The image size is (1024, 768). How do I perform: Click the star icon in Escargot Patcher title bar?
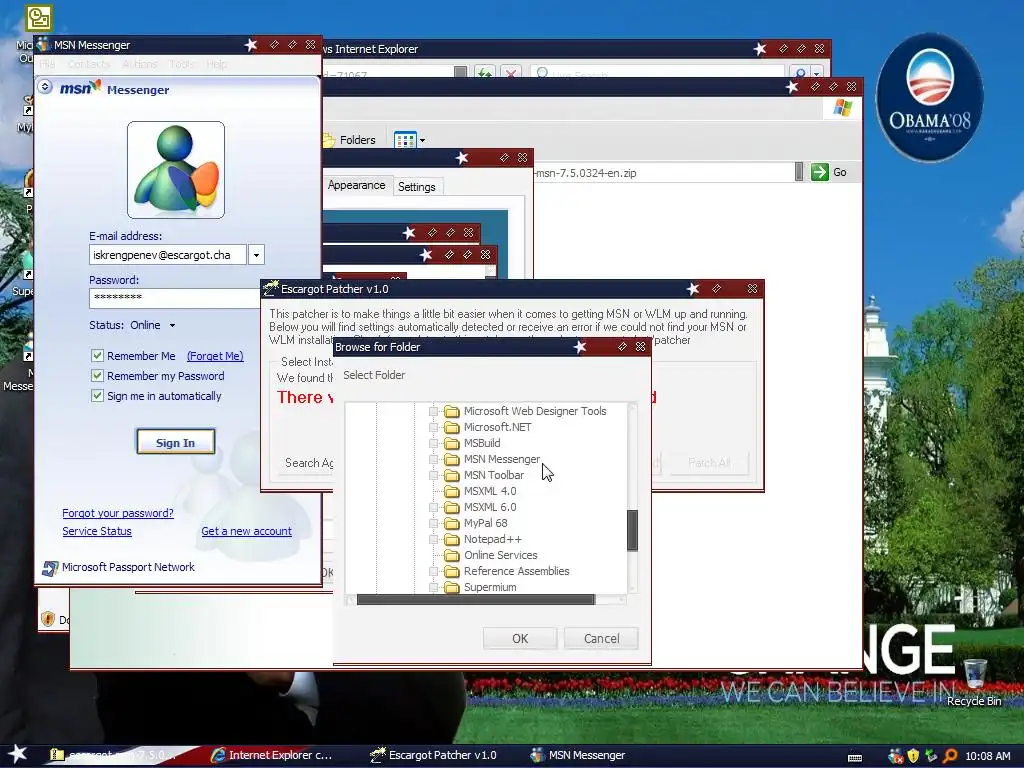[693, 288]
